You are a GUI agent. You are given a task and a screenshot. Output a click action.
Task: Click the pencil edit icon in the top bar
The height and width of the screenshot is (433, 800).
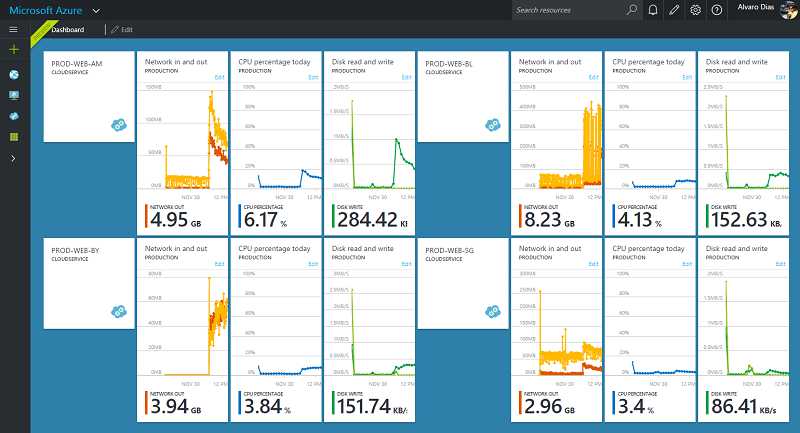coord(674,10)
